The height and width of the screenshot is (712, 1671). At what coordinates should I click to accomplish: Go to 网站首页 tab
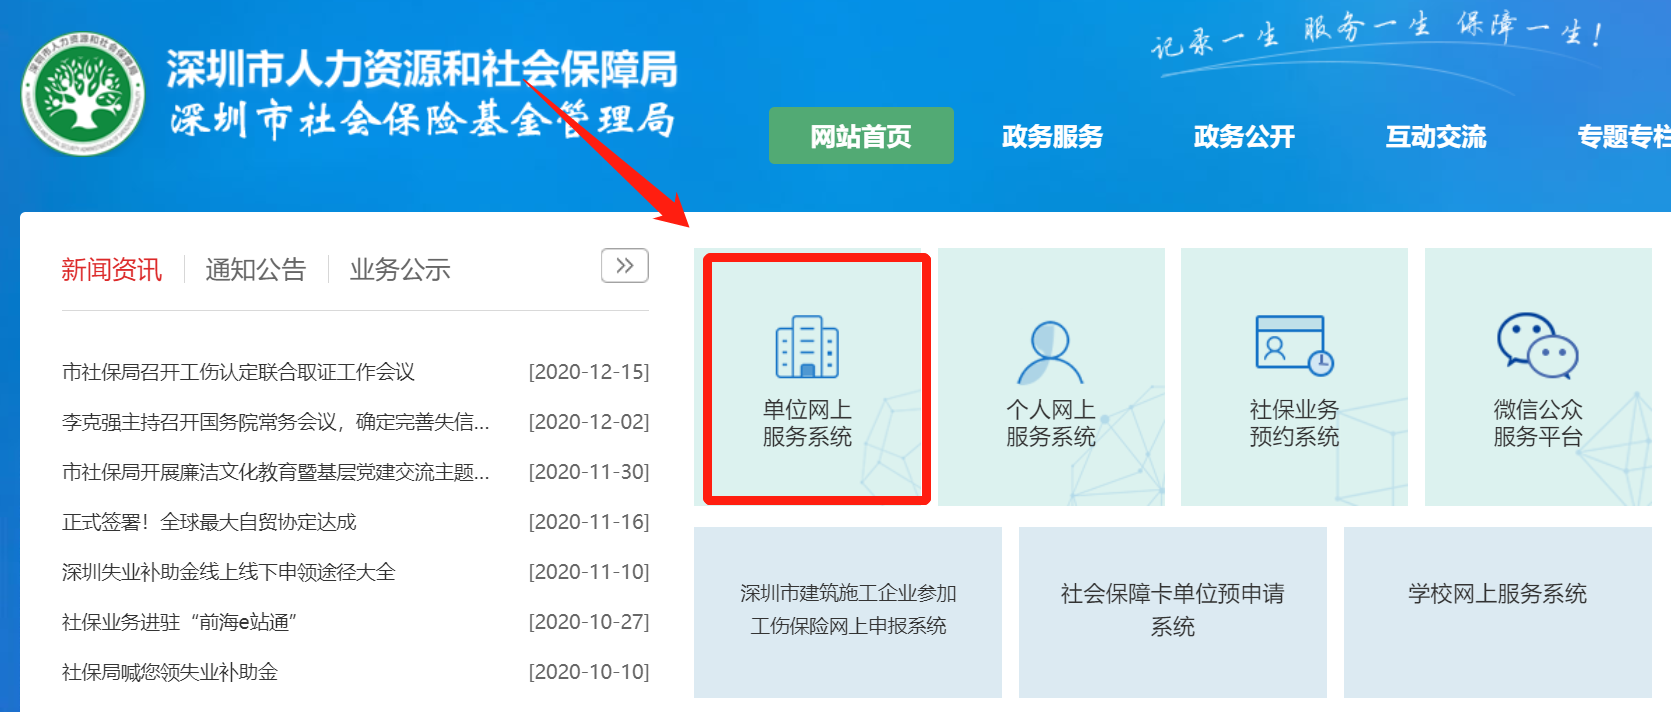click(861, 135)
